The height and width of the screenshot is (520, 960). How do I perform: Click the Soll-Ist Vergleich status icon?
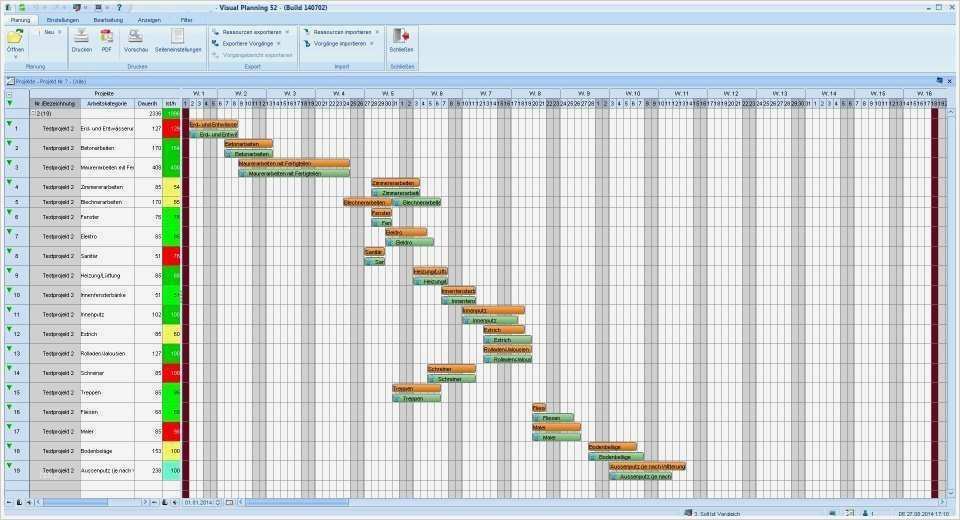click(x=688, y=513)
